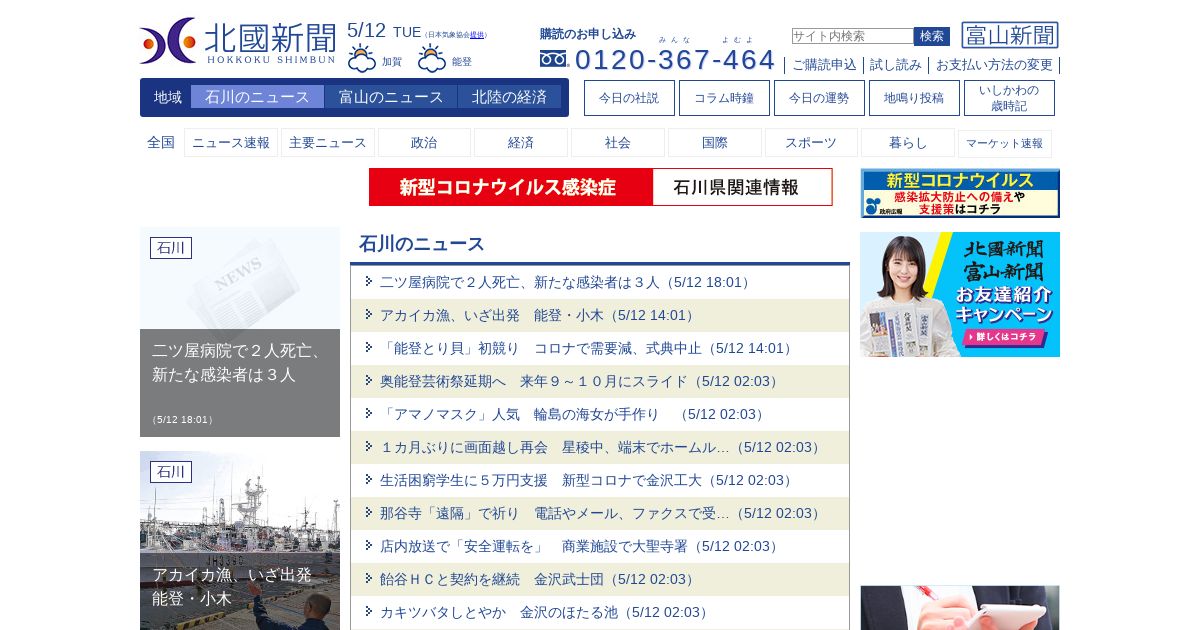Click the Kaga weather icon

pyautogui.click(x=362, y=59)
